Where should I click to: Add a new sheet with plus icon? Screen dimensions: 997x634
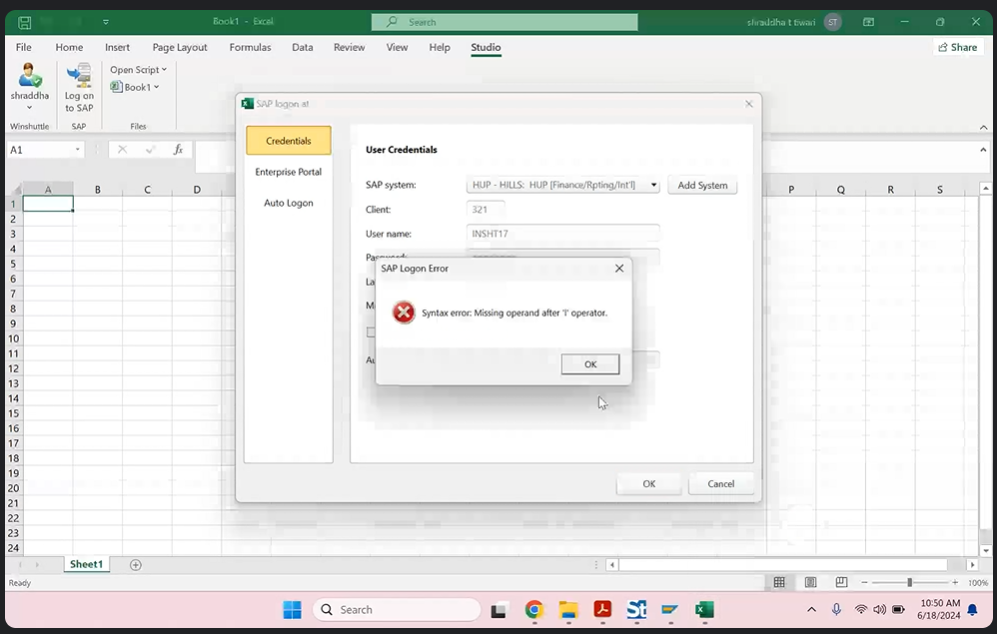tap(136, 565)
